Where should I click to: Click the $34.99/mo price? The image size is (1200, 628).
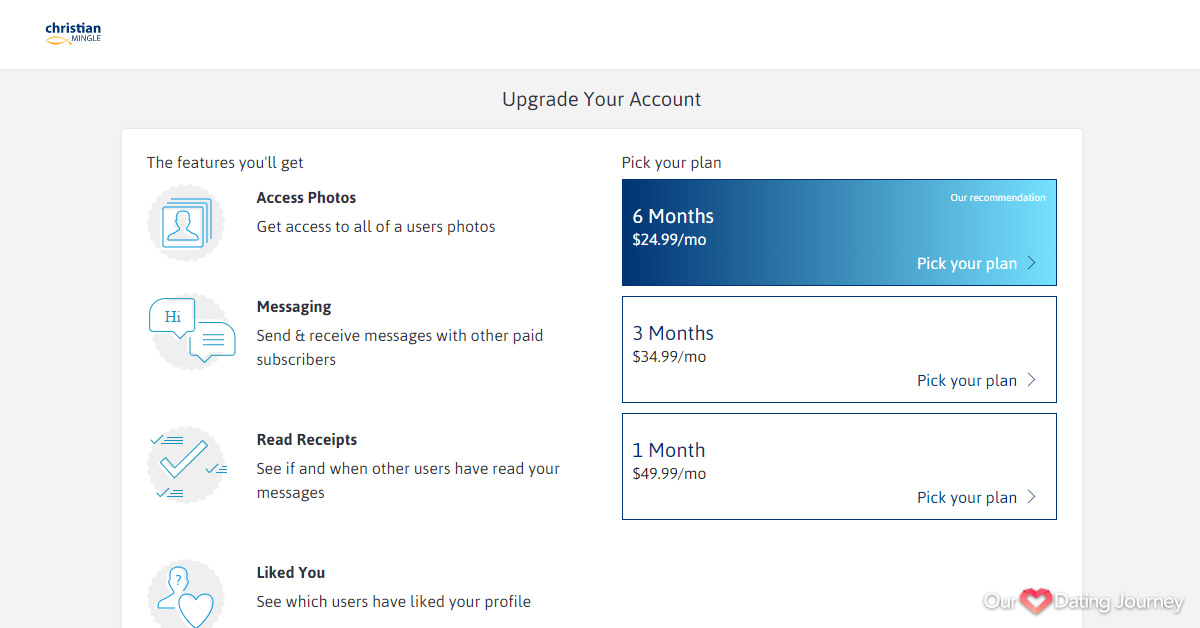[x=669, y=357]
